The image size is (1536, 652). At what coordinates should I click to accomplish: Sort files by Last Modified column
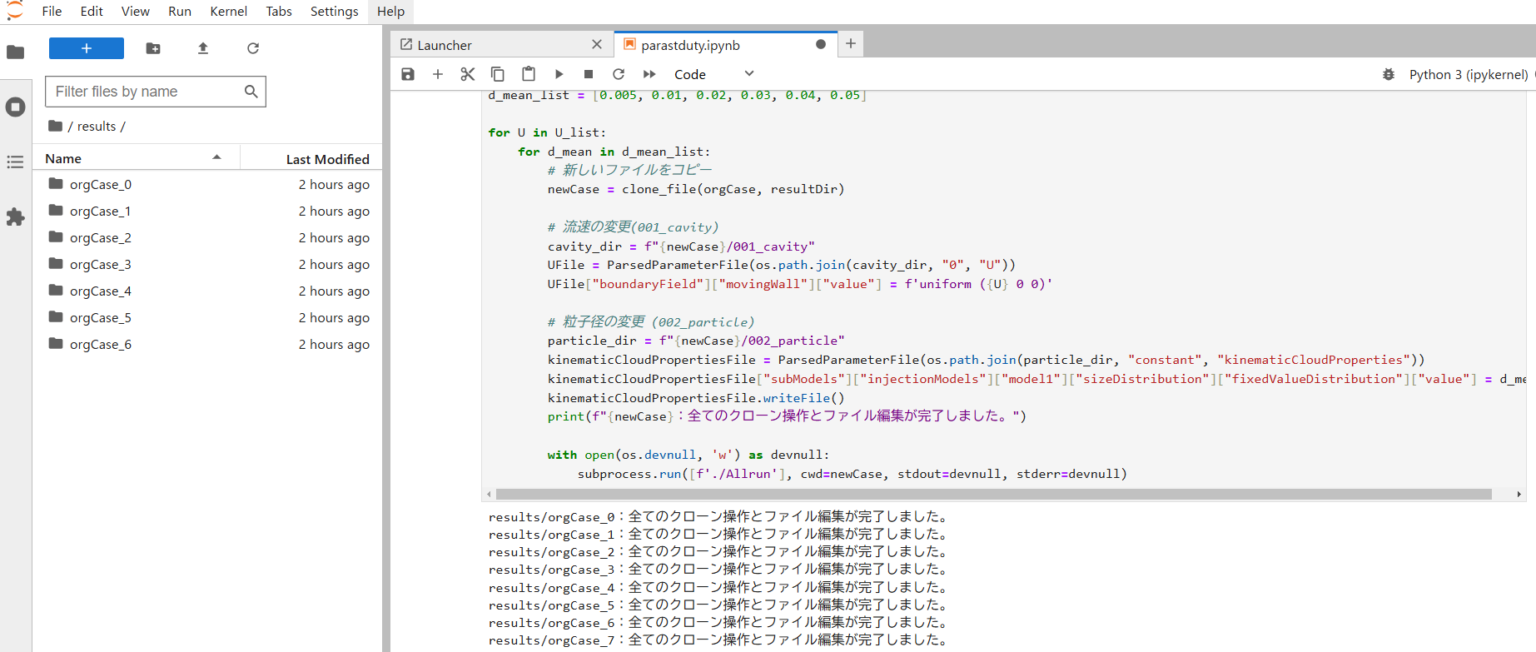(327, 159)
